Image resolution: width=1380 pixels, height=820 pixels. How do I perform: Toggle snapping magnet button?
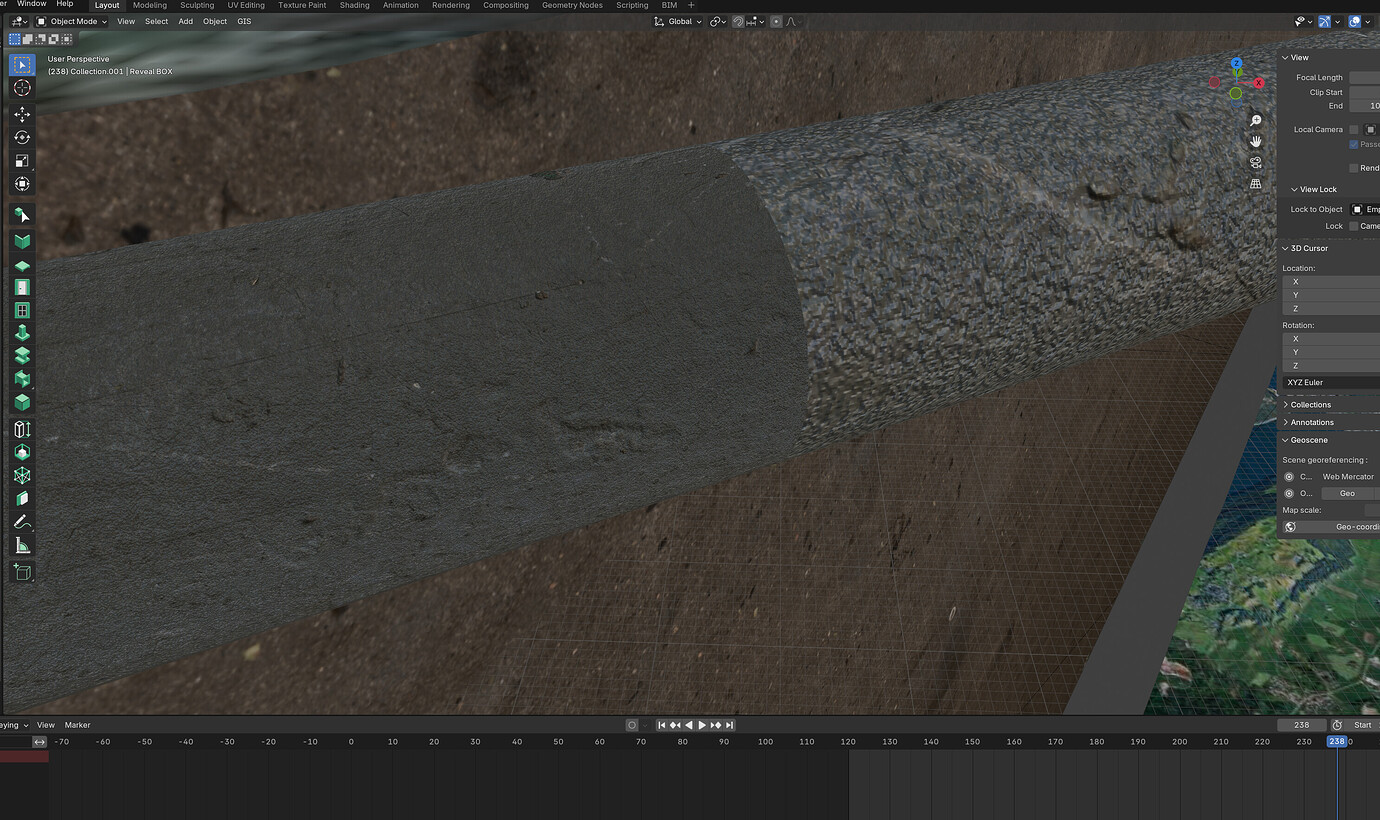tap(739, 21)
